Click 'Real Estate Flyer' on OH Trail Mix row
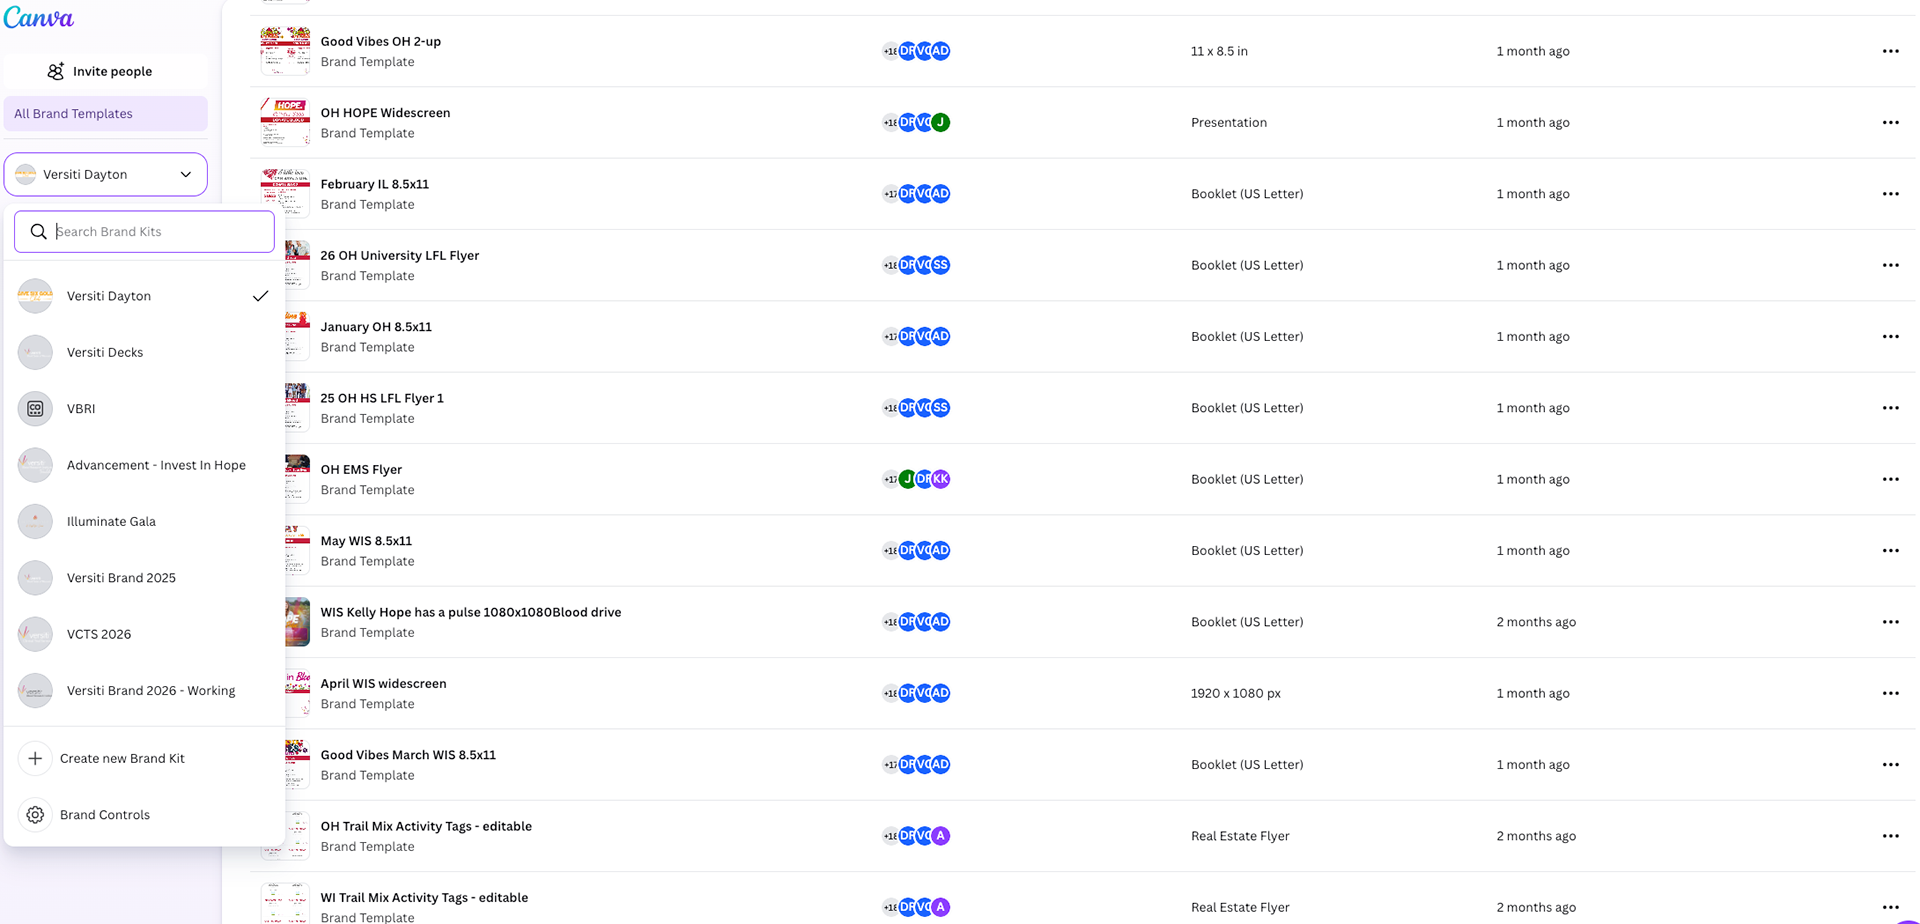 coord(1240,836)
